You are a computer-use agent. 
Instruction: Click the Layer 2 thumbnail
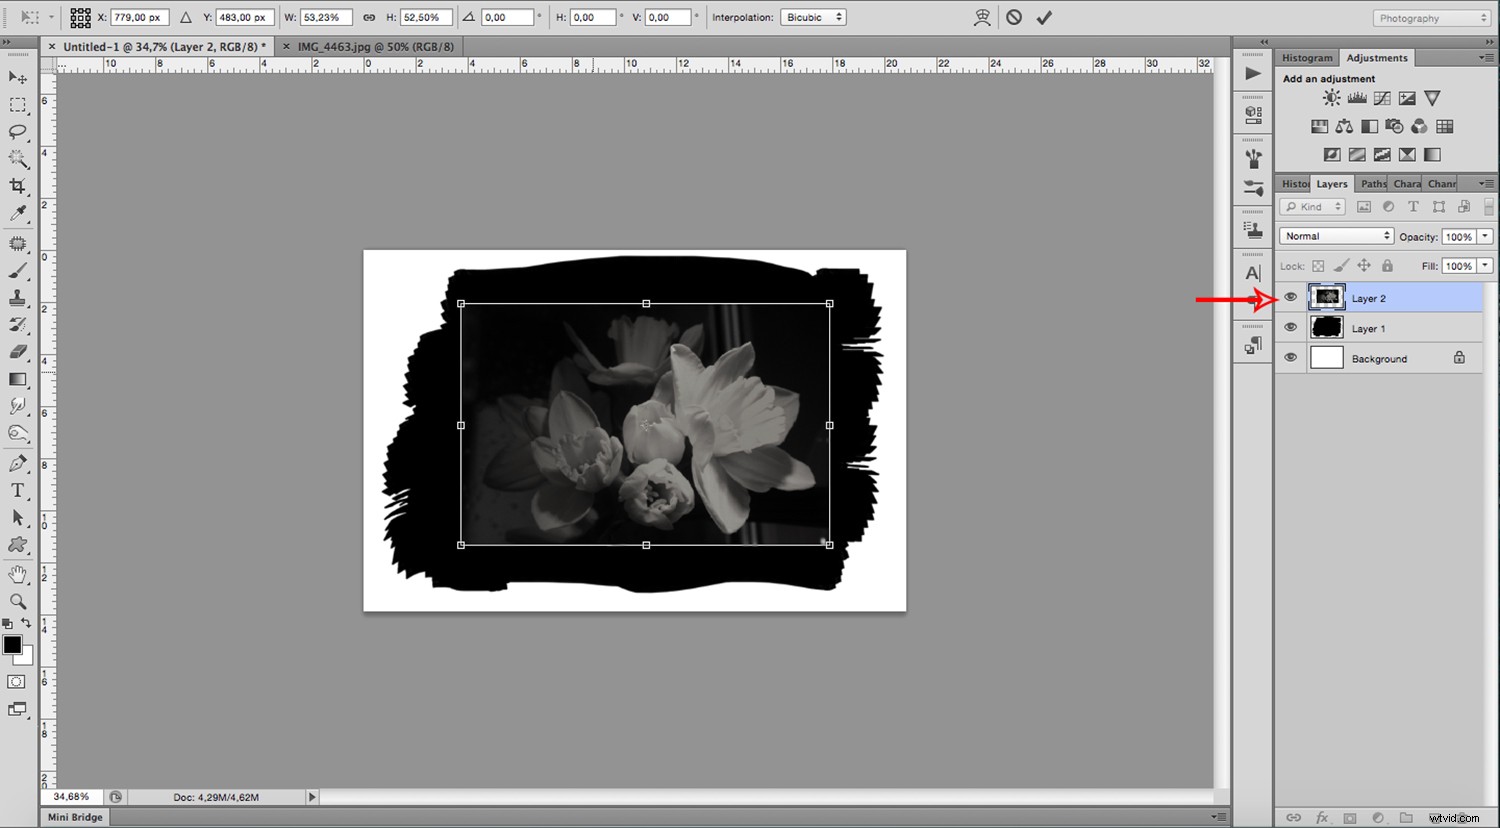1326,297
